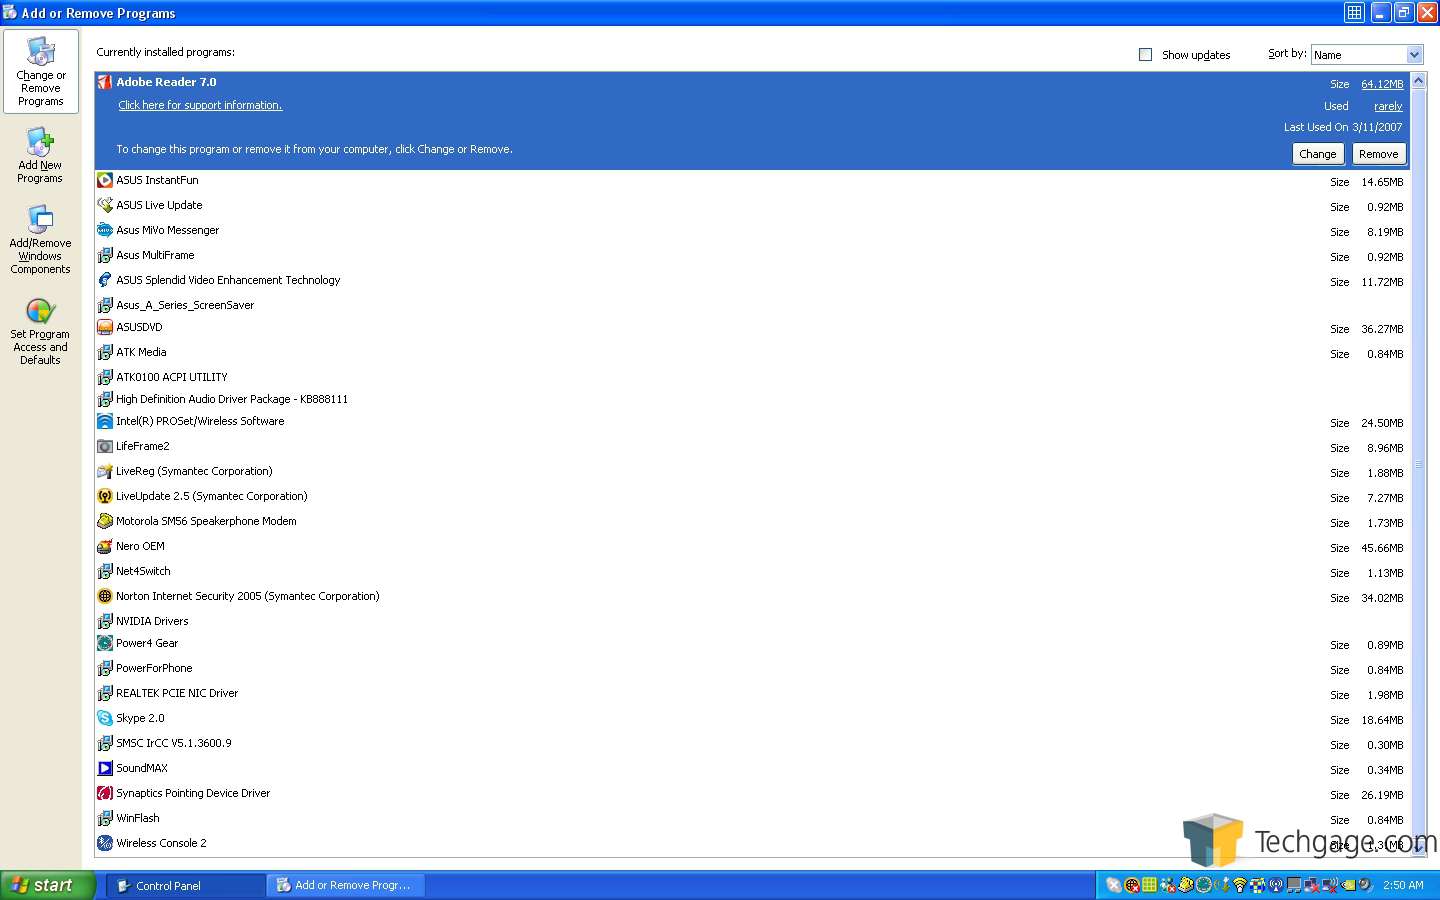Click the rarely usage link

click(1388, 106)
